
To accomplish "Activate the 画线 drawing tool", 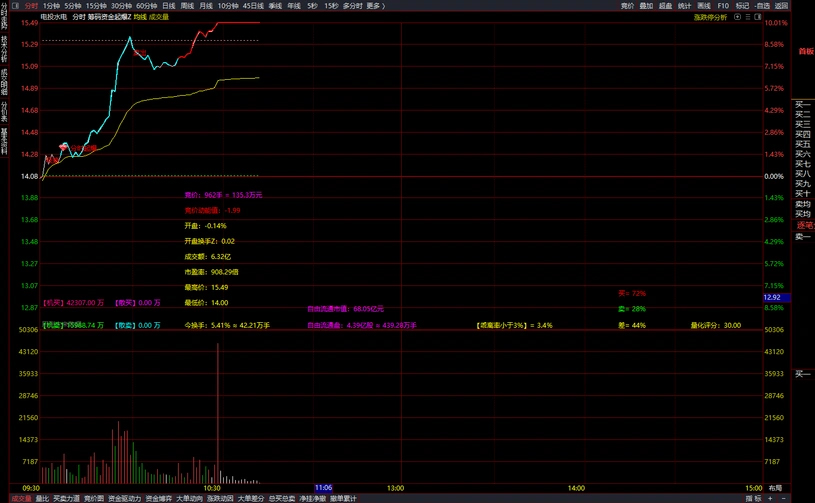I will [x=704, y=6].
